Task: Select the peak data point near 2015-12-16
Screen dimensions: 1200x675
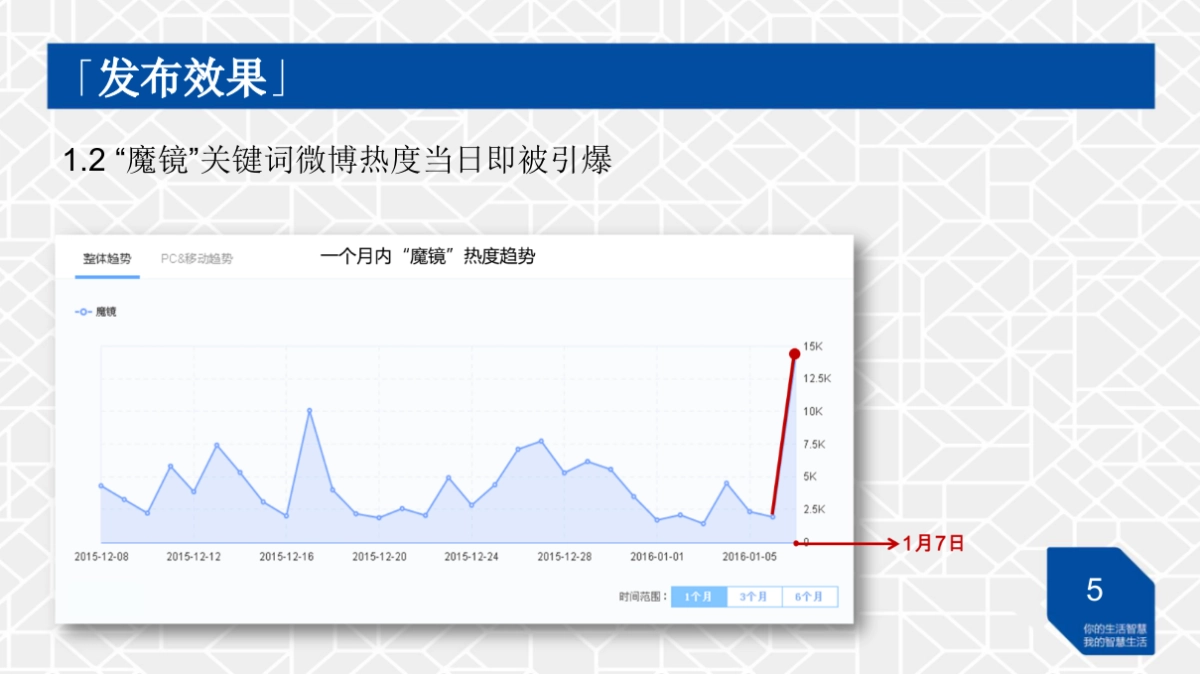Action: (x=309, y=408)
